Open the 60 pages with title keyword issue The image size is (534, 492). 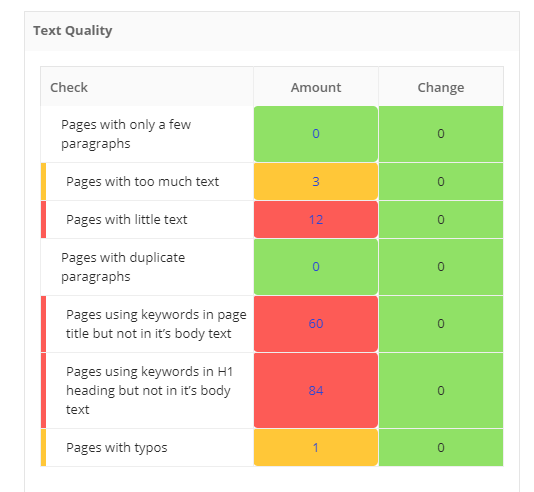(316, 323)
